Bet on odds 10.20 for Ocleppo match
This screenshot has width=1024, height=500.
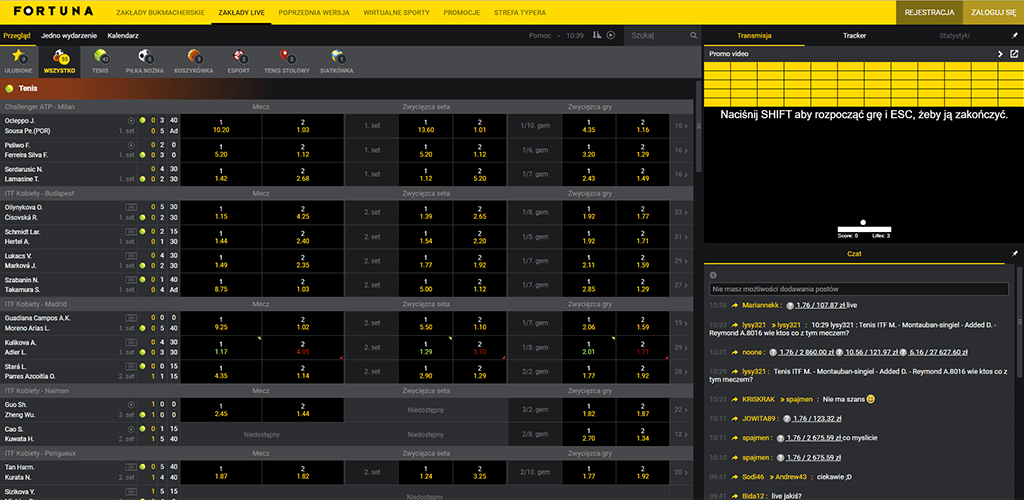(x=221, y=126)
